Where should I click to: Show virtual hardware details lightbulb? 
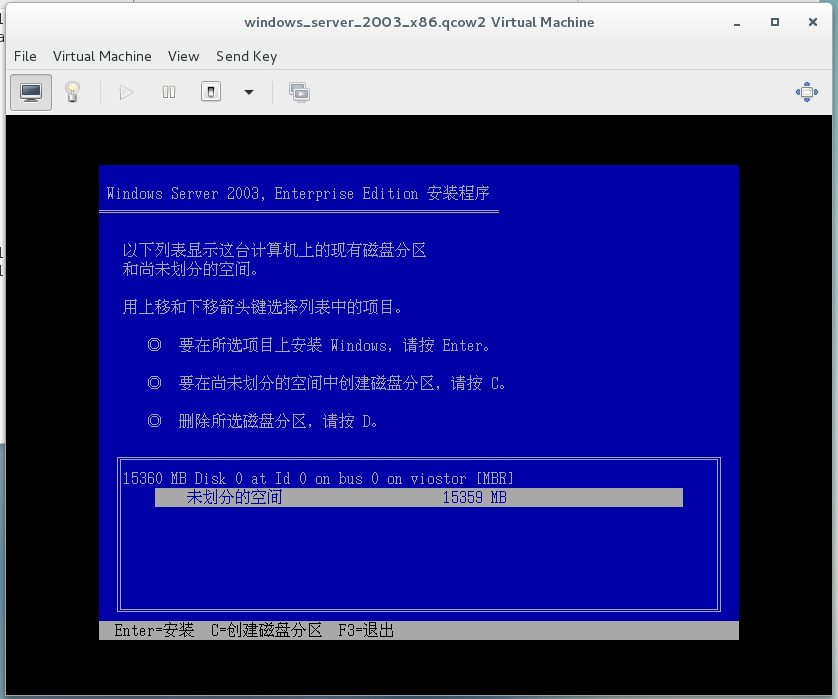point(72,92)
